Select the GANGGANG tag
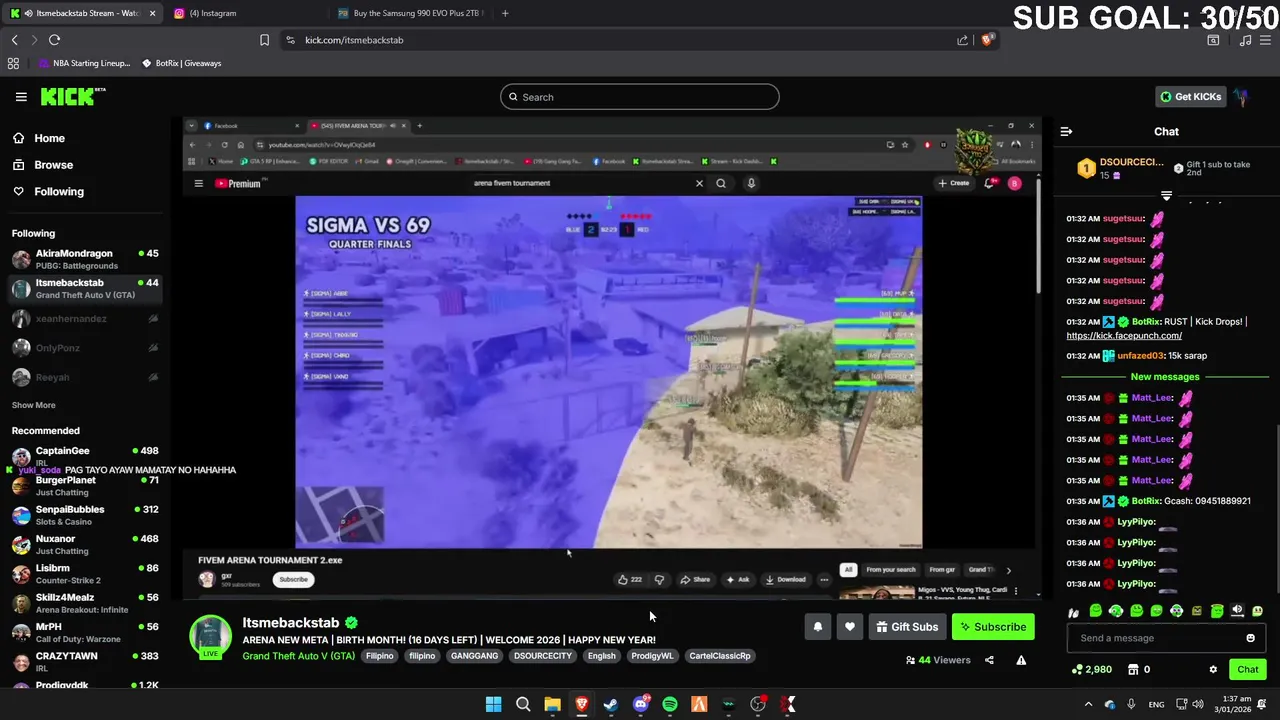The image size is (1280, 720). coord(474,656)
